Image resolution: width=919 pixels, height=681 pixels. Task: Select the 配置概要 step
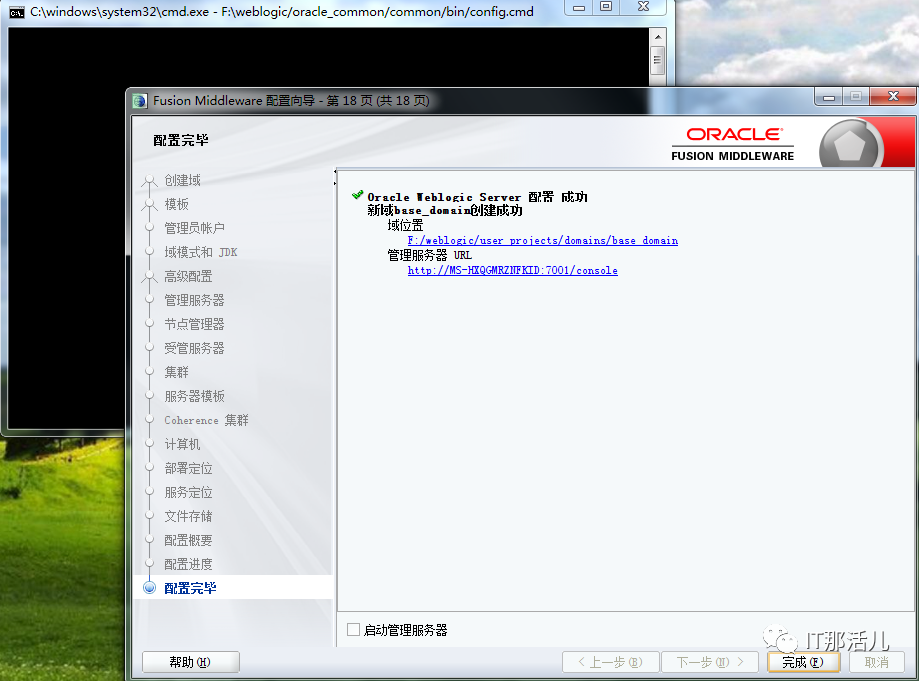[188, 540]
